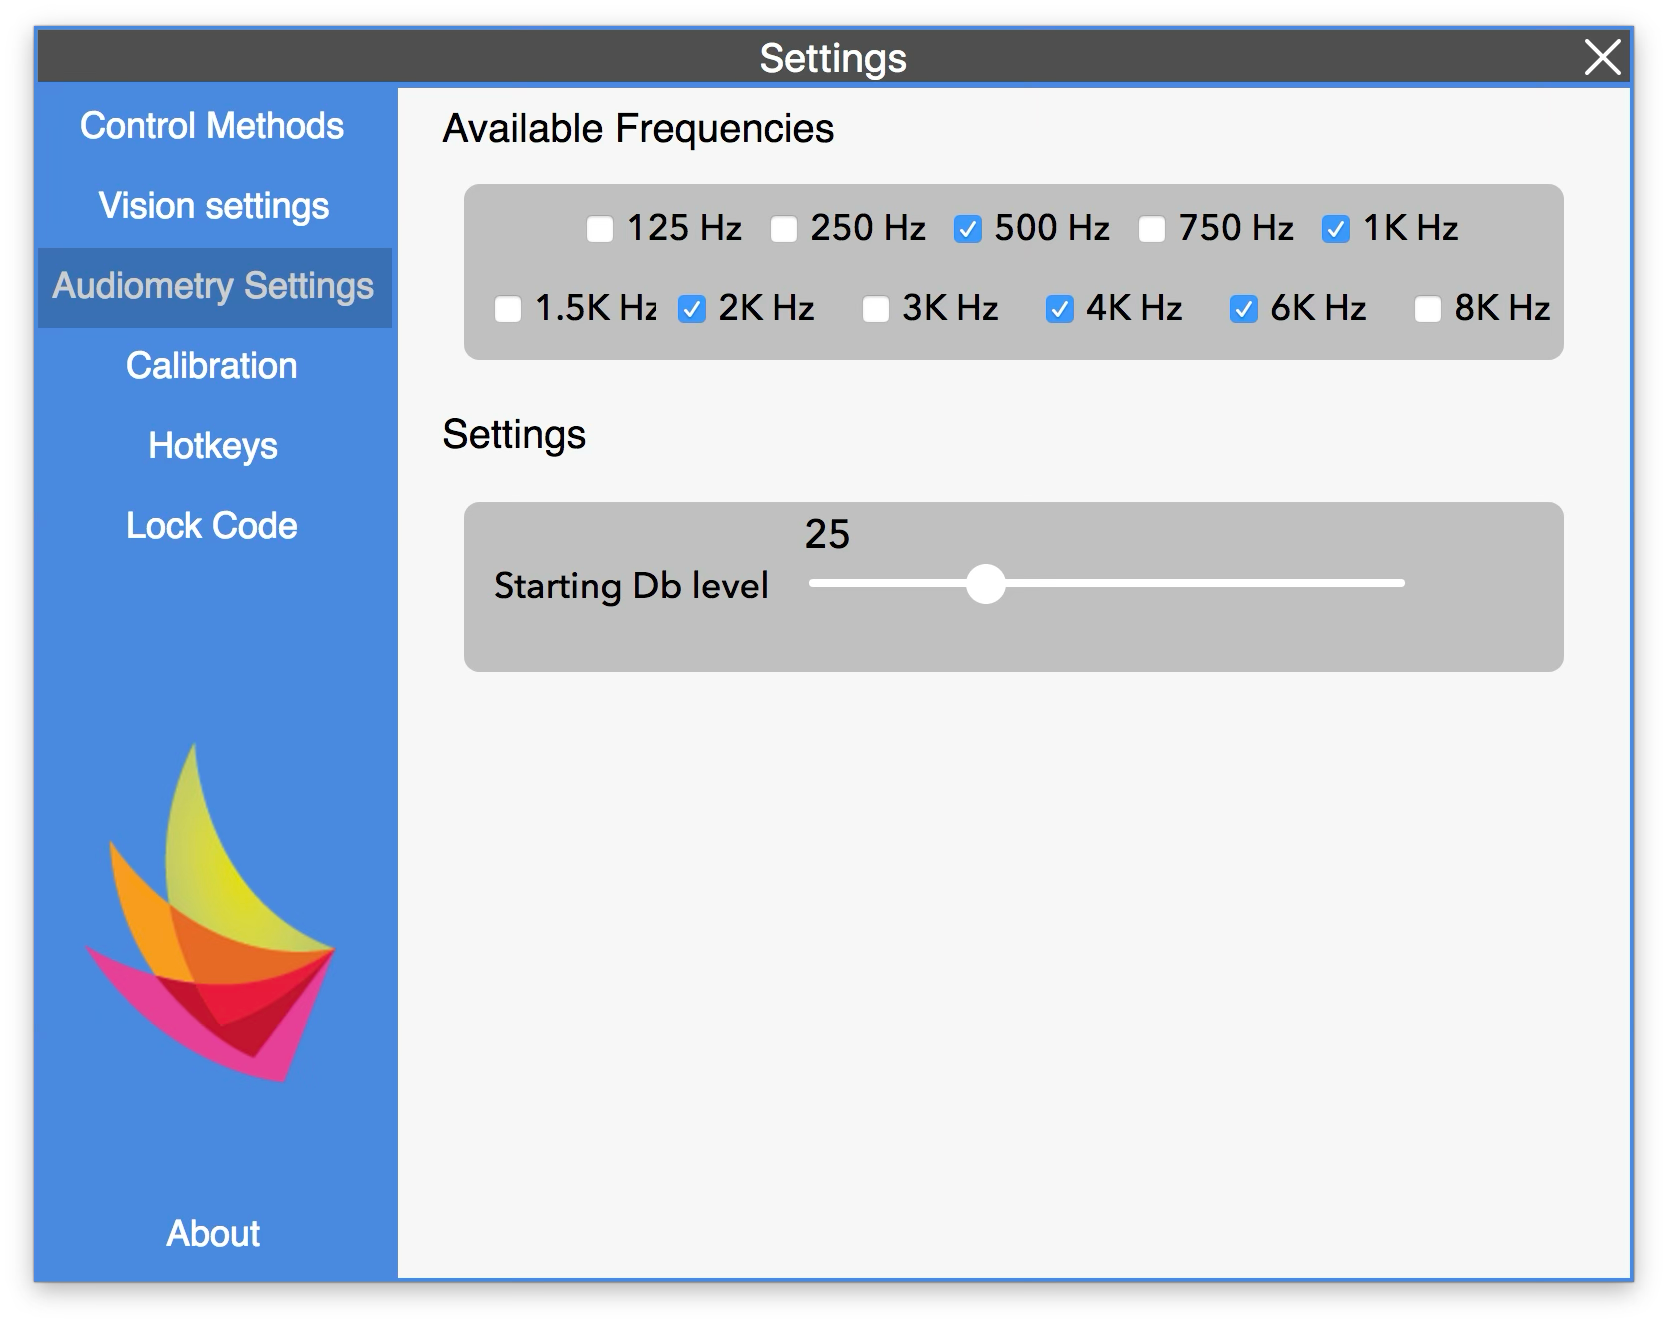The height and width of the screenshot is (1324, 1668).
Task: Open the Hotkeys configuration section
Action: 213,446
